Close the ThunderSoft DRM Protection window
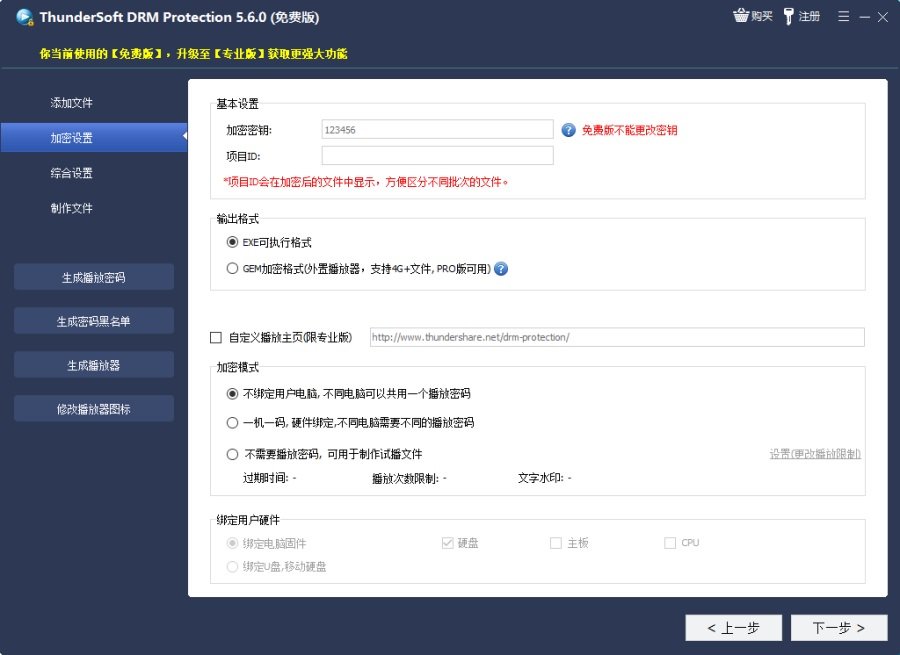The height and width of the screenshot is (655, 900). coord(883,17)
